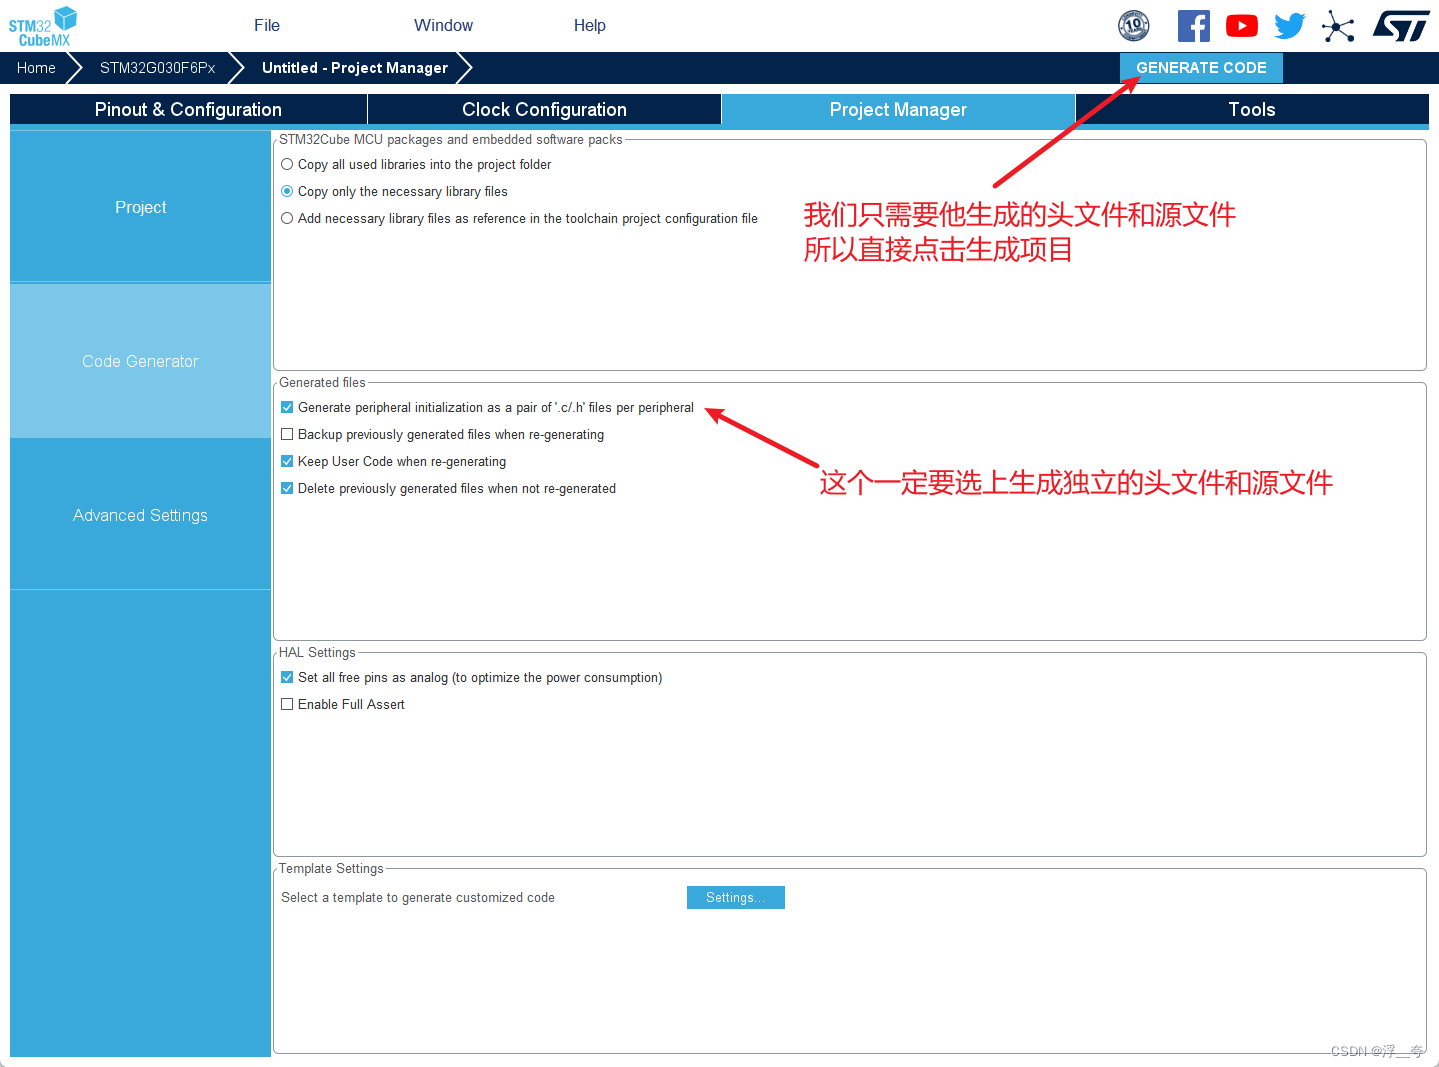
Task: Open the Window menu
Action: point(443,25)
